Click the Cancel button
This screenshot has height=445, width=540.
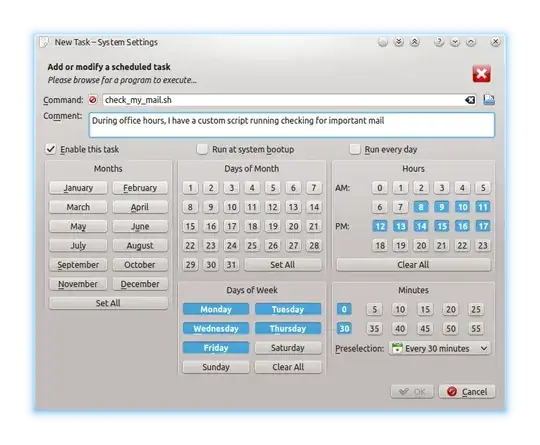coord(467,392)
